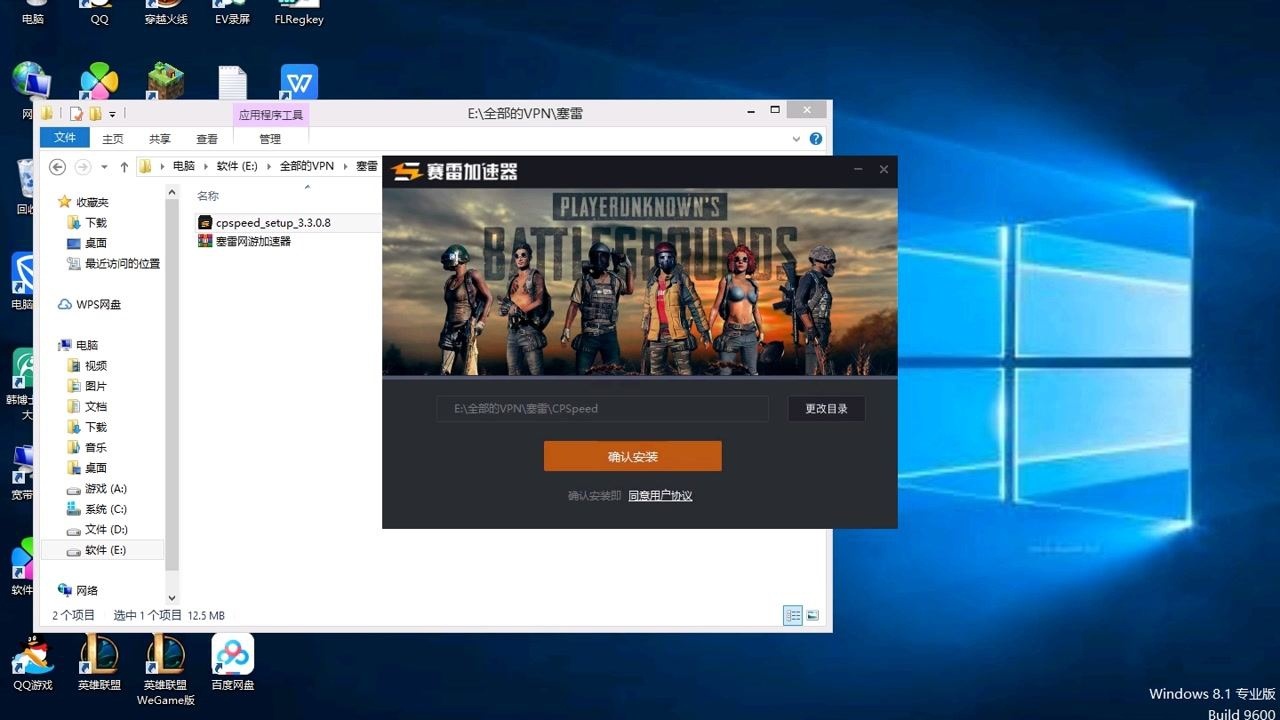Image resolution: width=1280 pixels, height=720 pixels.
Task: Click the folder icon in address bar
Action: (x=145, y=166)
